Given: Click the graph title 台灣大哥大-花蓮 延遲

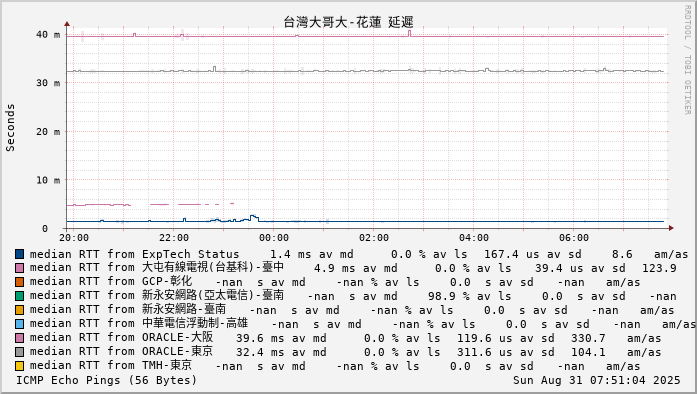Looking at the screenshot, I should [348, 22].
